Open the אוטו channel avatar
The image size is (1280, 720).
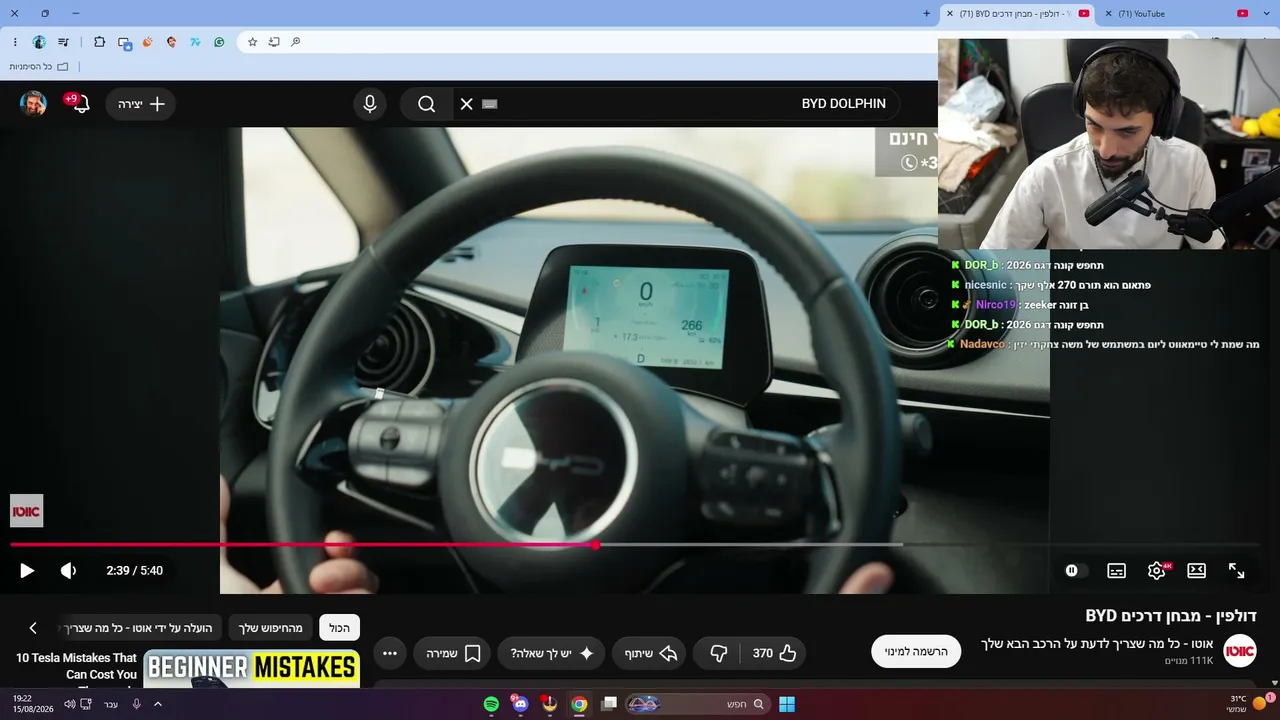(1240, 651)
